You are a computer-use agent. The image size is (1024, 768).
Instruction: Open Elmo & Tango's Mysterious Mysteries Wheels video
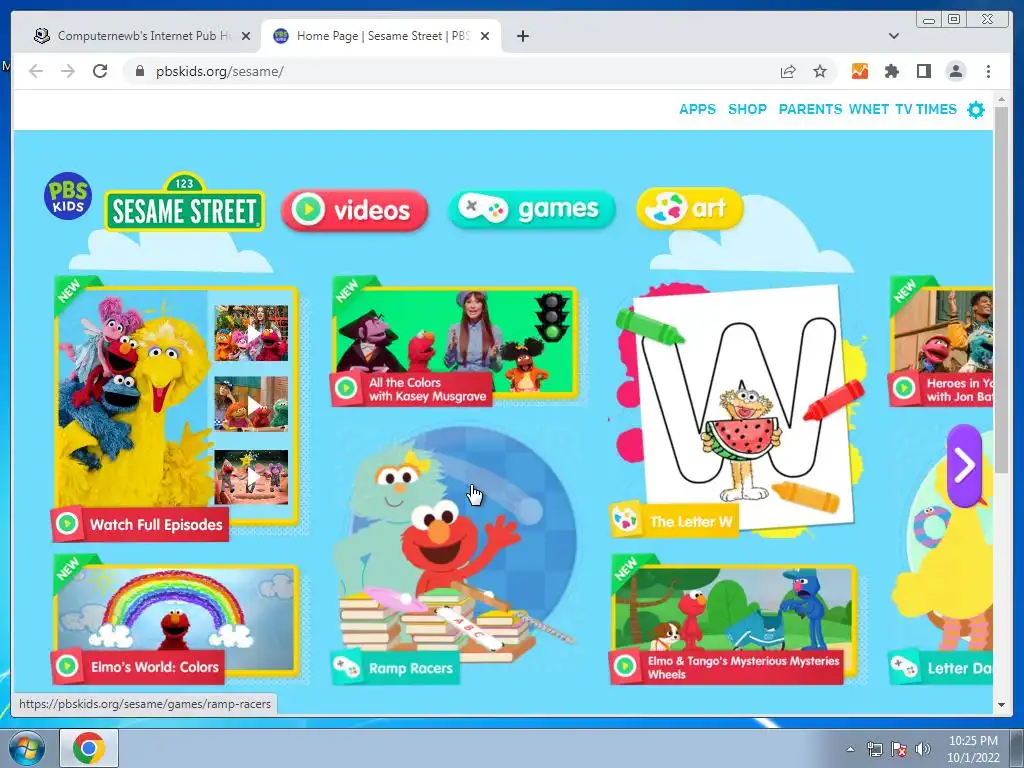734,620
